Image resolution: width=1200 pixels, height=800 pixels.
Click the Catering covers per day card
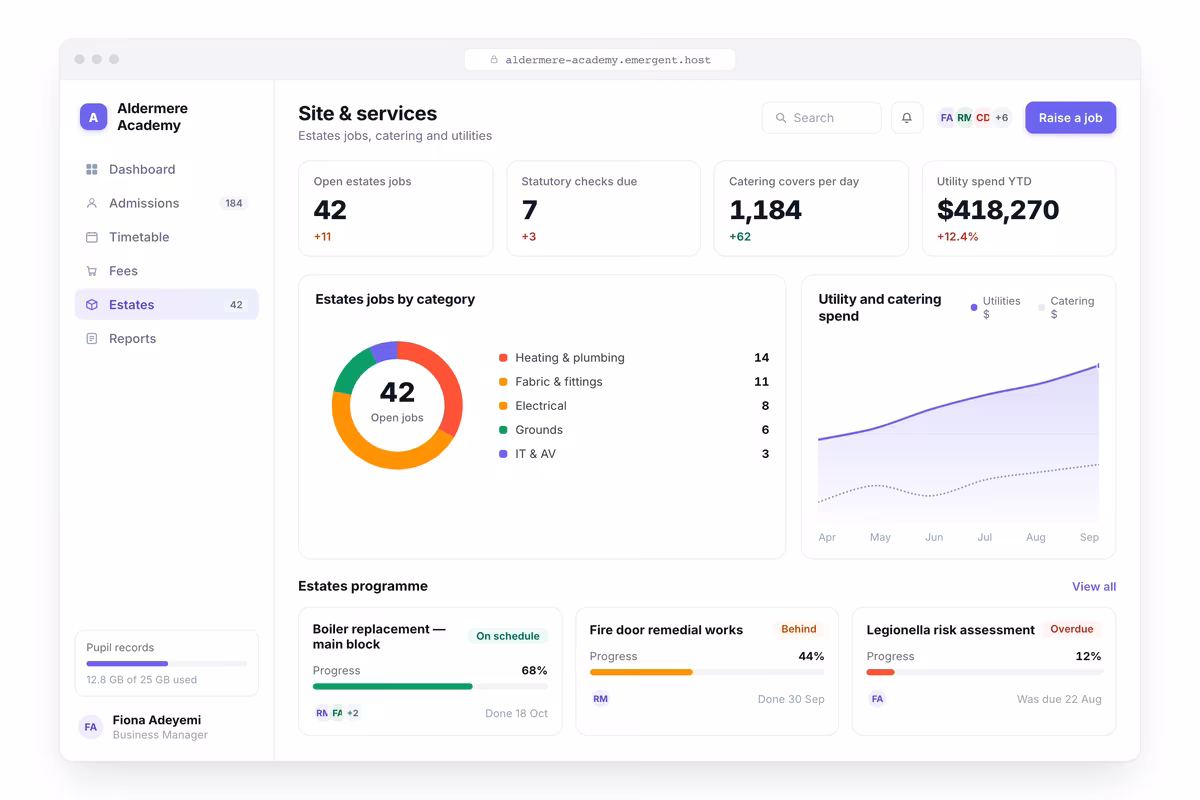[x=811, y=209]
